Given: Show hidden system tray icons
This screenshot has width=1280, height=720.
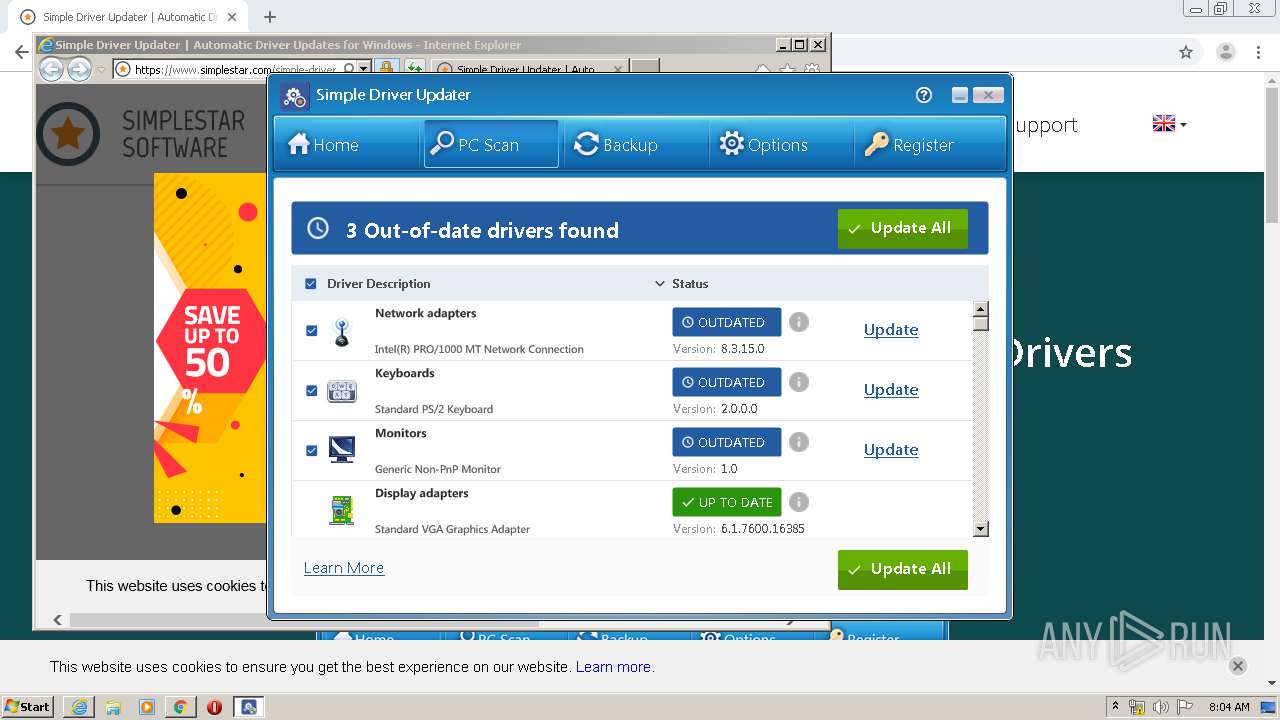Looking at the screenshot, I should [x=1115, y=707].
